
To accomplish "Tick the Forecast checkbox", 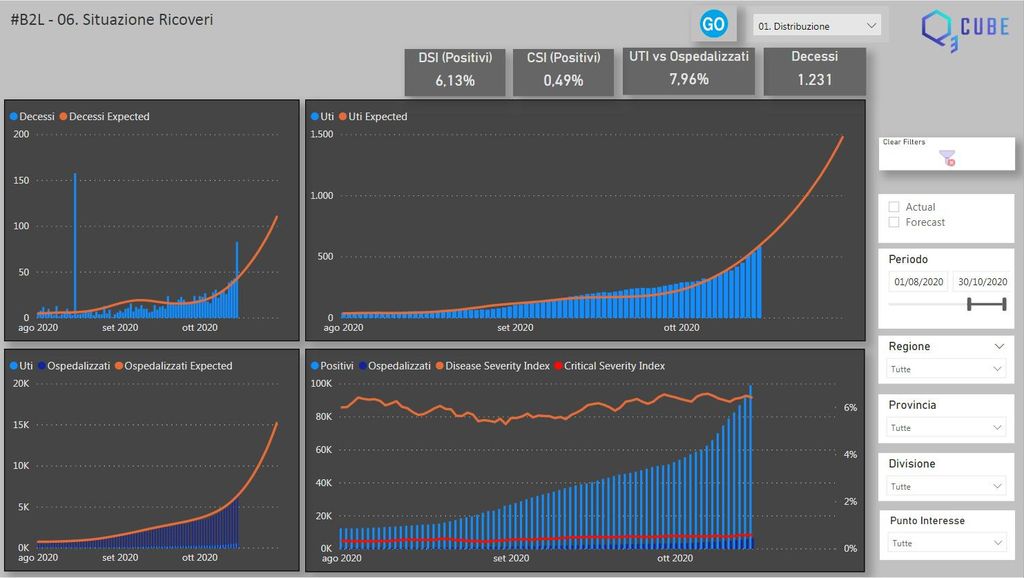I will point(894,222).
